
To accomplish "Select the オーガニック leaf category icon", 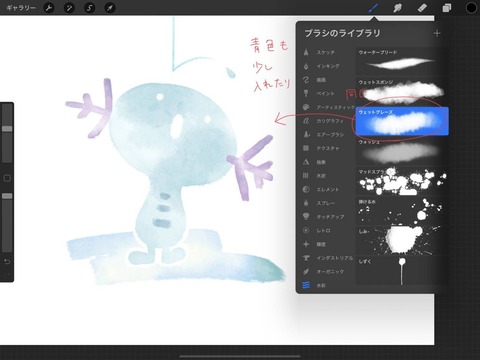I will pyautogui.click(x=306, y=271).
